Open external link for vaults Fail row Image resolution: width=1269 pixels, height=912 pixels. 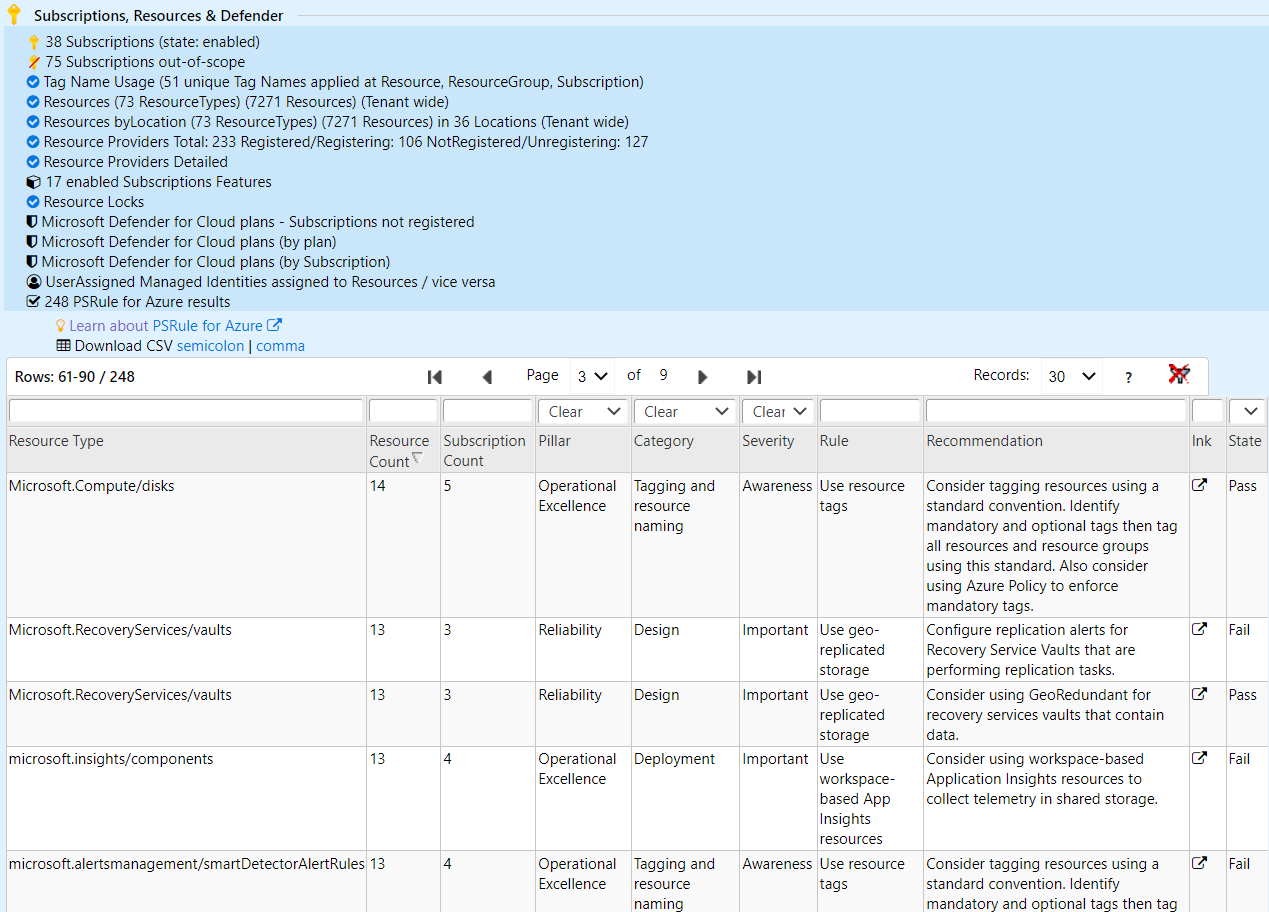pyautogui.click(x=1199, y=629)
